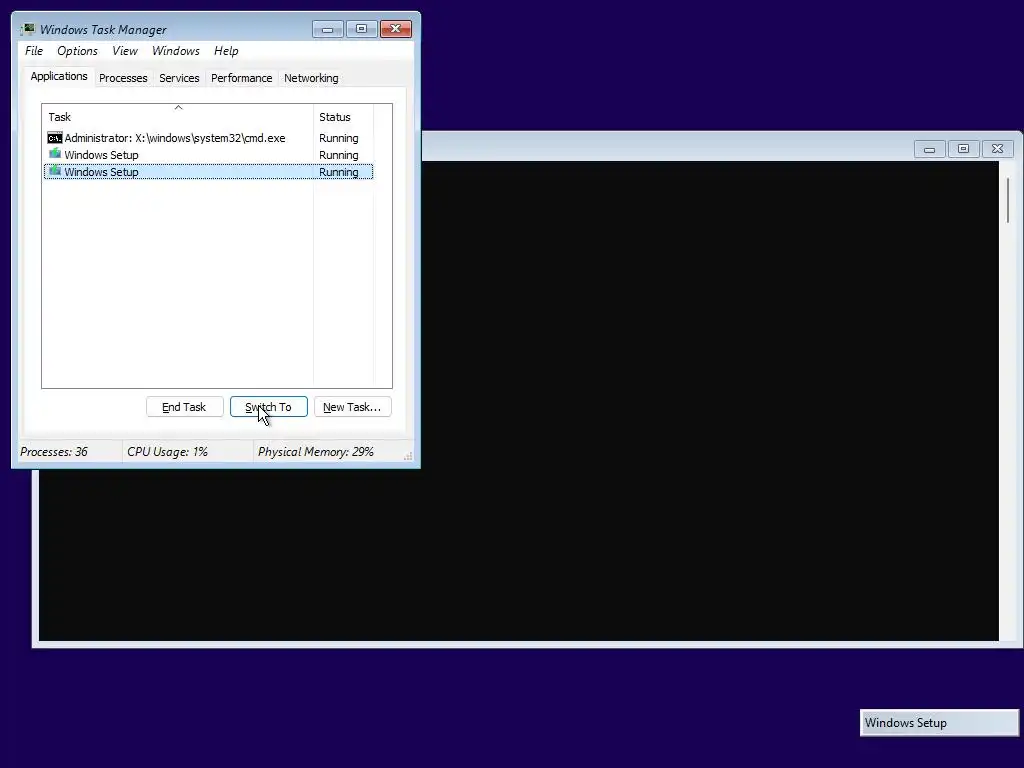The image size is (1024, 768).
Task: Minimize the background command window
Action: pyautogui.click(x=929, y=149)
